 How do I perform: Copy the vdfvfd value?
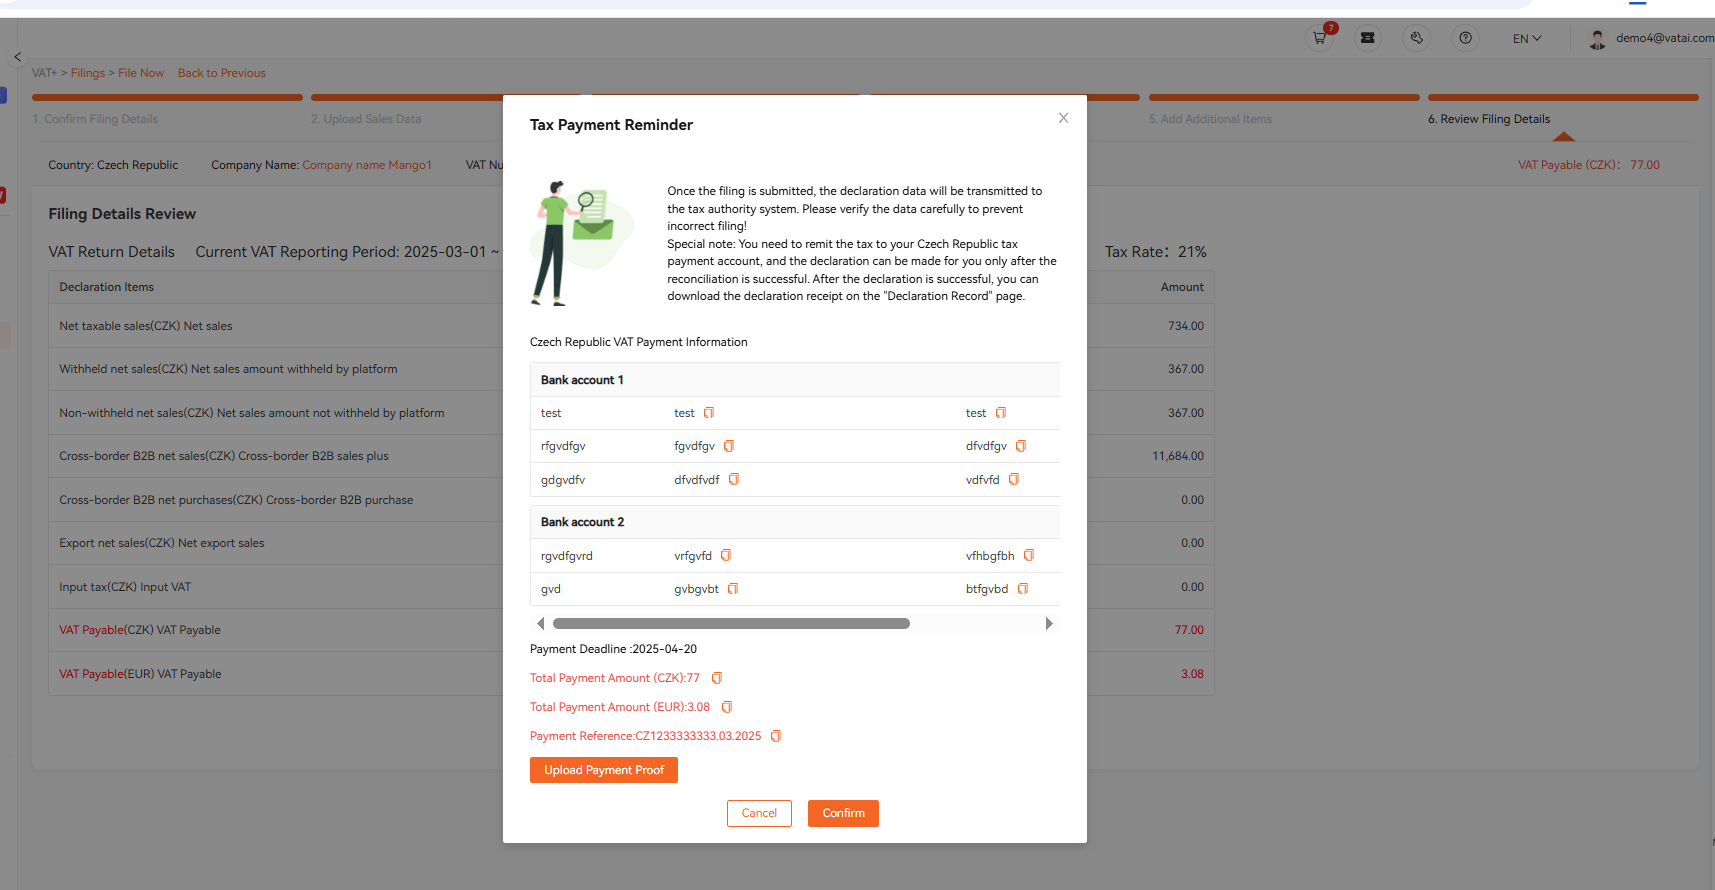[1014, 480]
